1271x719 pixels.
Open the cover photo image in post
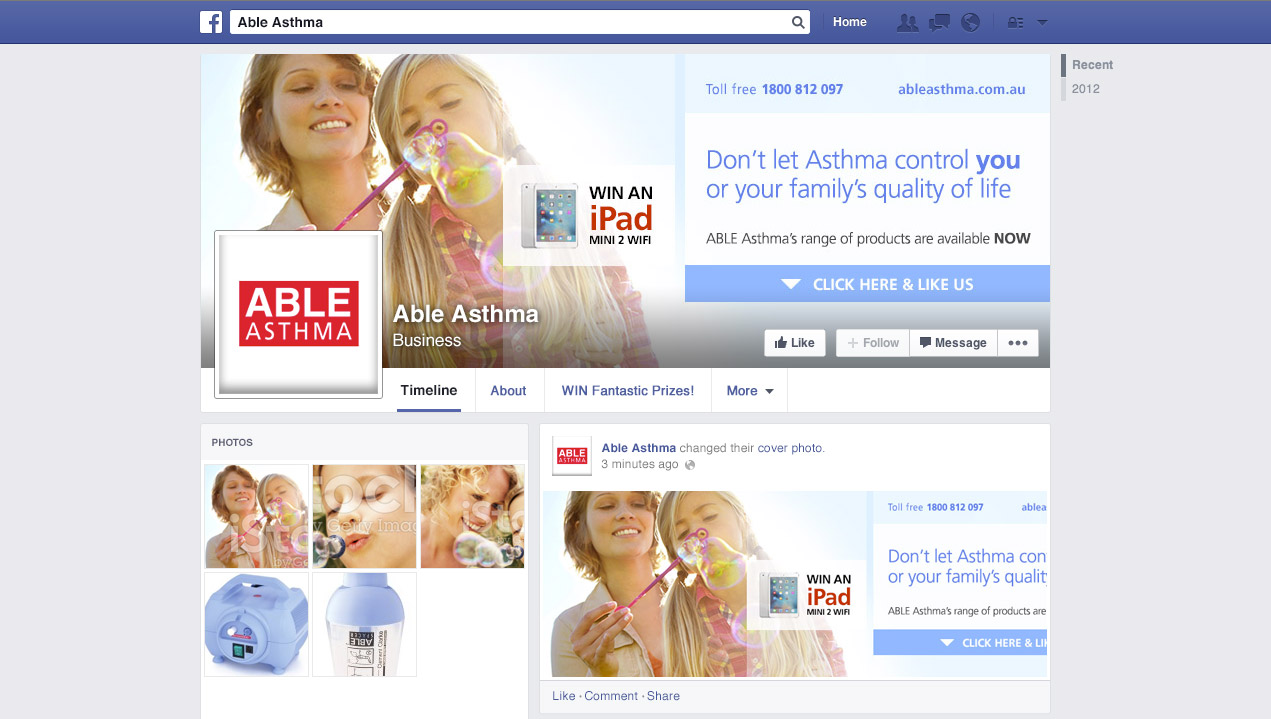point(795,584)
